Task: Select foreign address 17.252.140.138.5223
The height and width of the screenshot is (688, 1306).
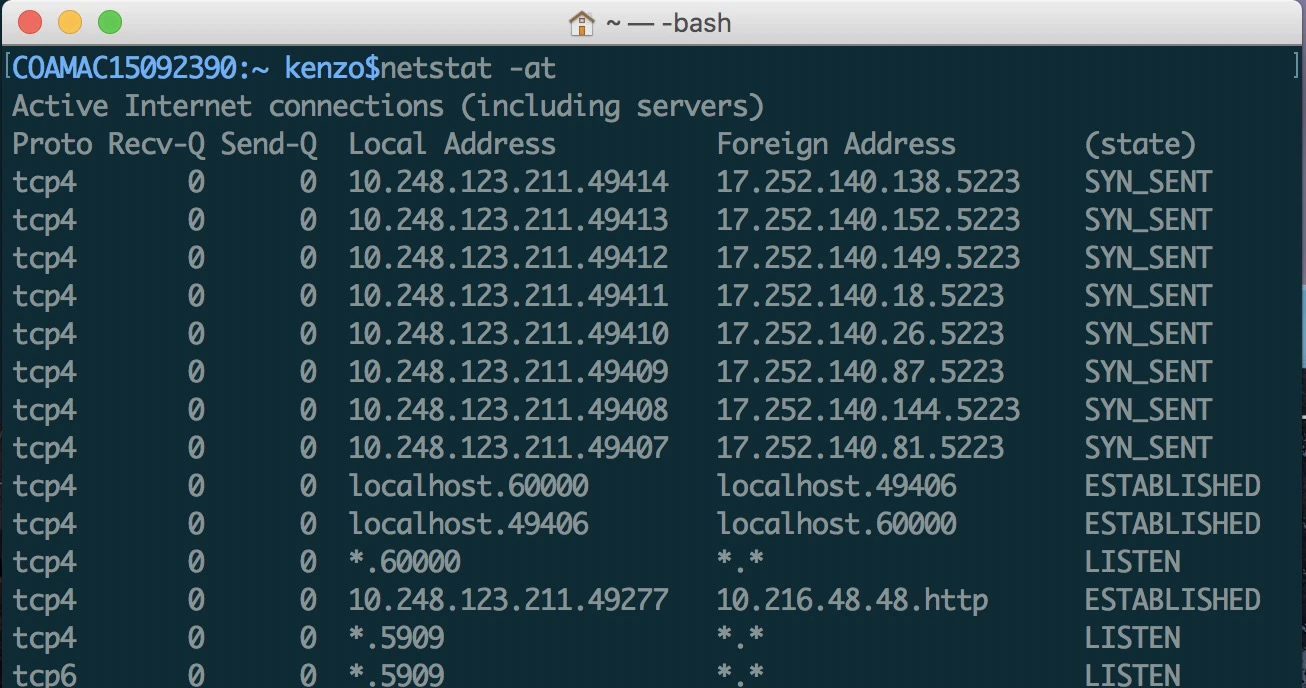Action: click(x=868, y=182)
